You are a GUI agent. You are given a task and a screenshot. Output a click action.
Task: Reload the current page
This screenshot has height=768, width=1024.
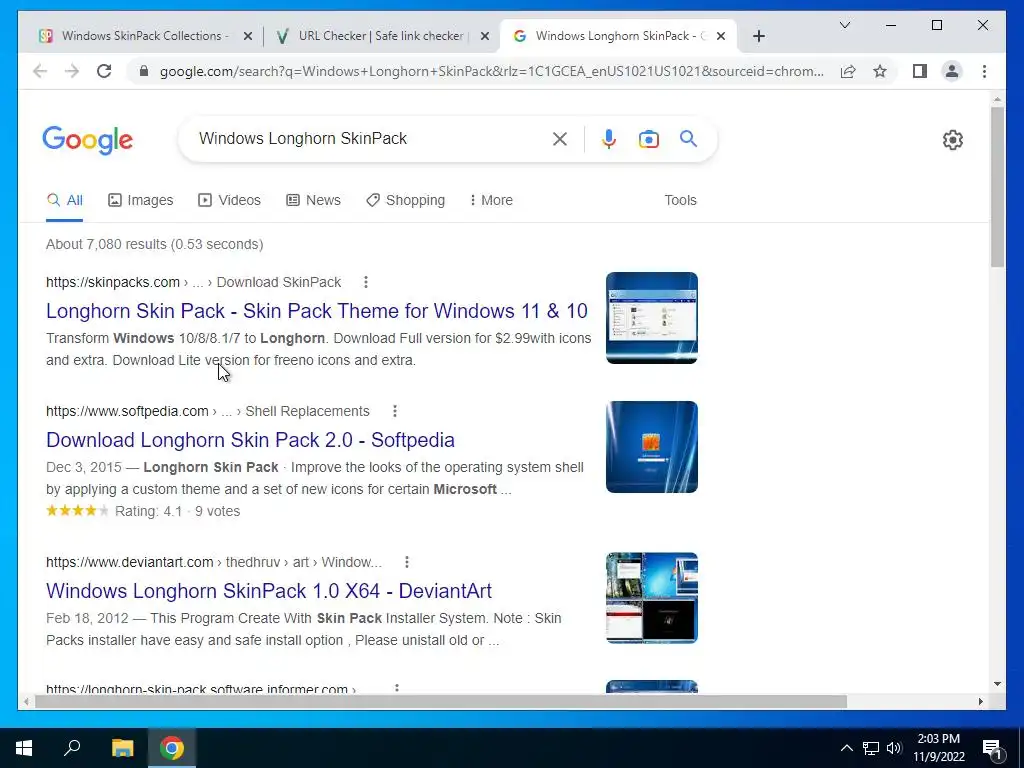104,71
